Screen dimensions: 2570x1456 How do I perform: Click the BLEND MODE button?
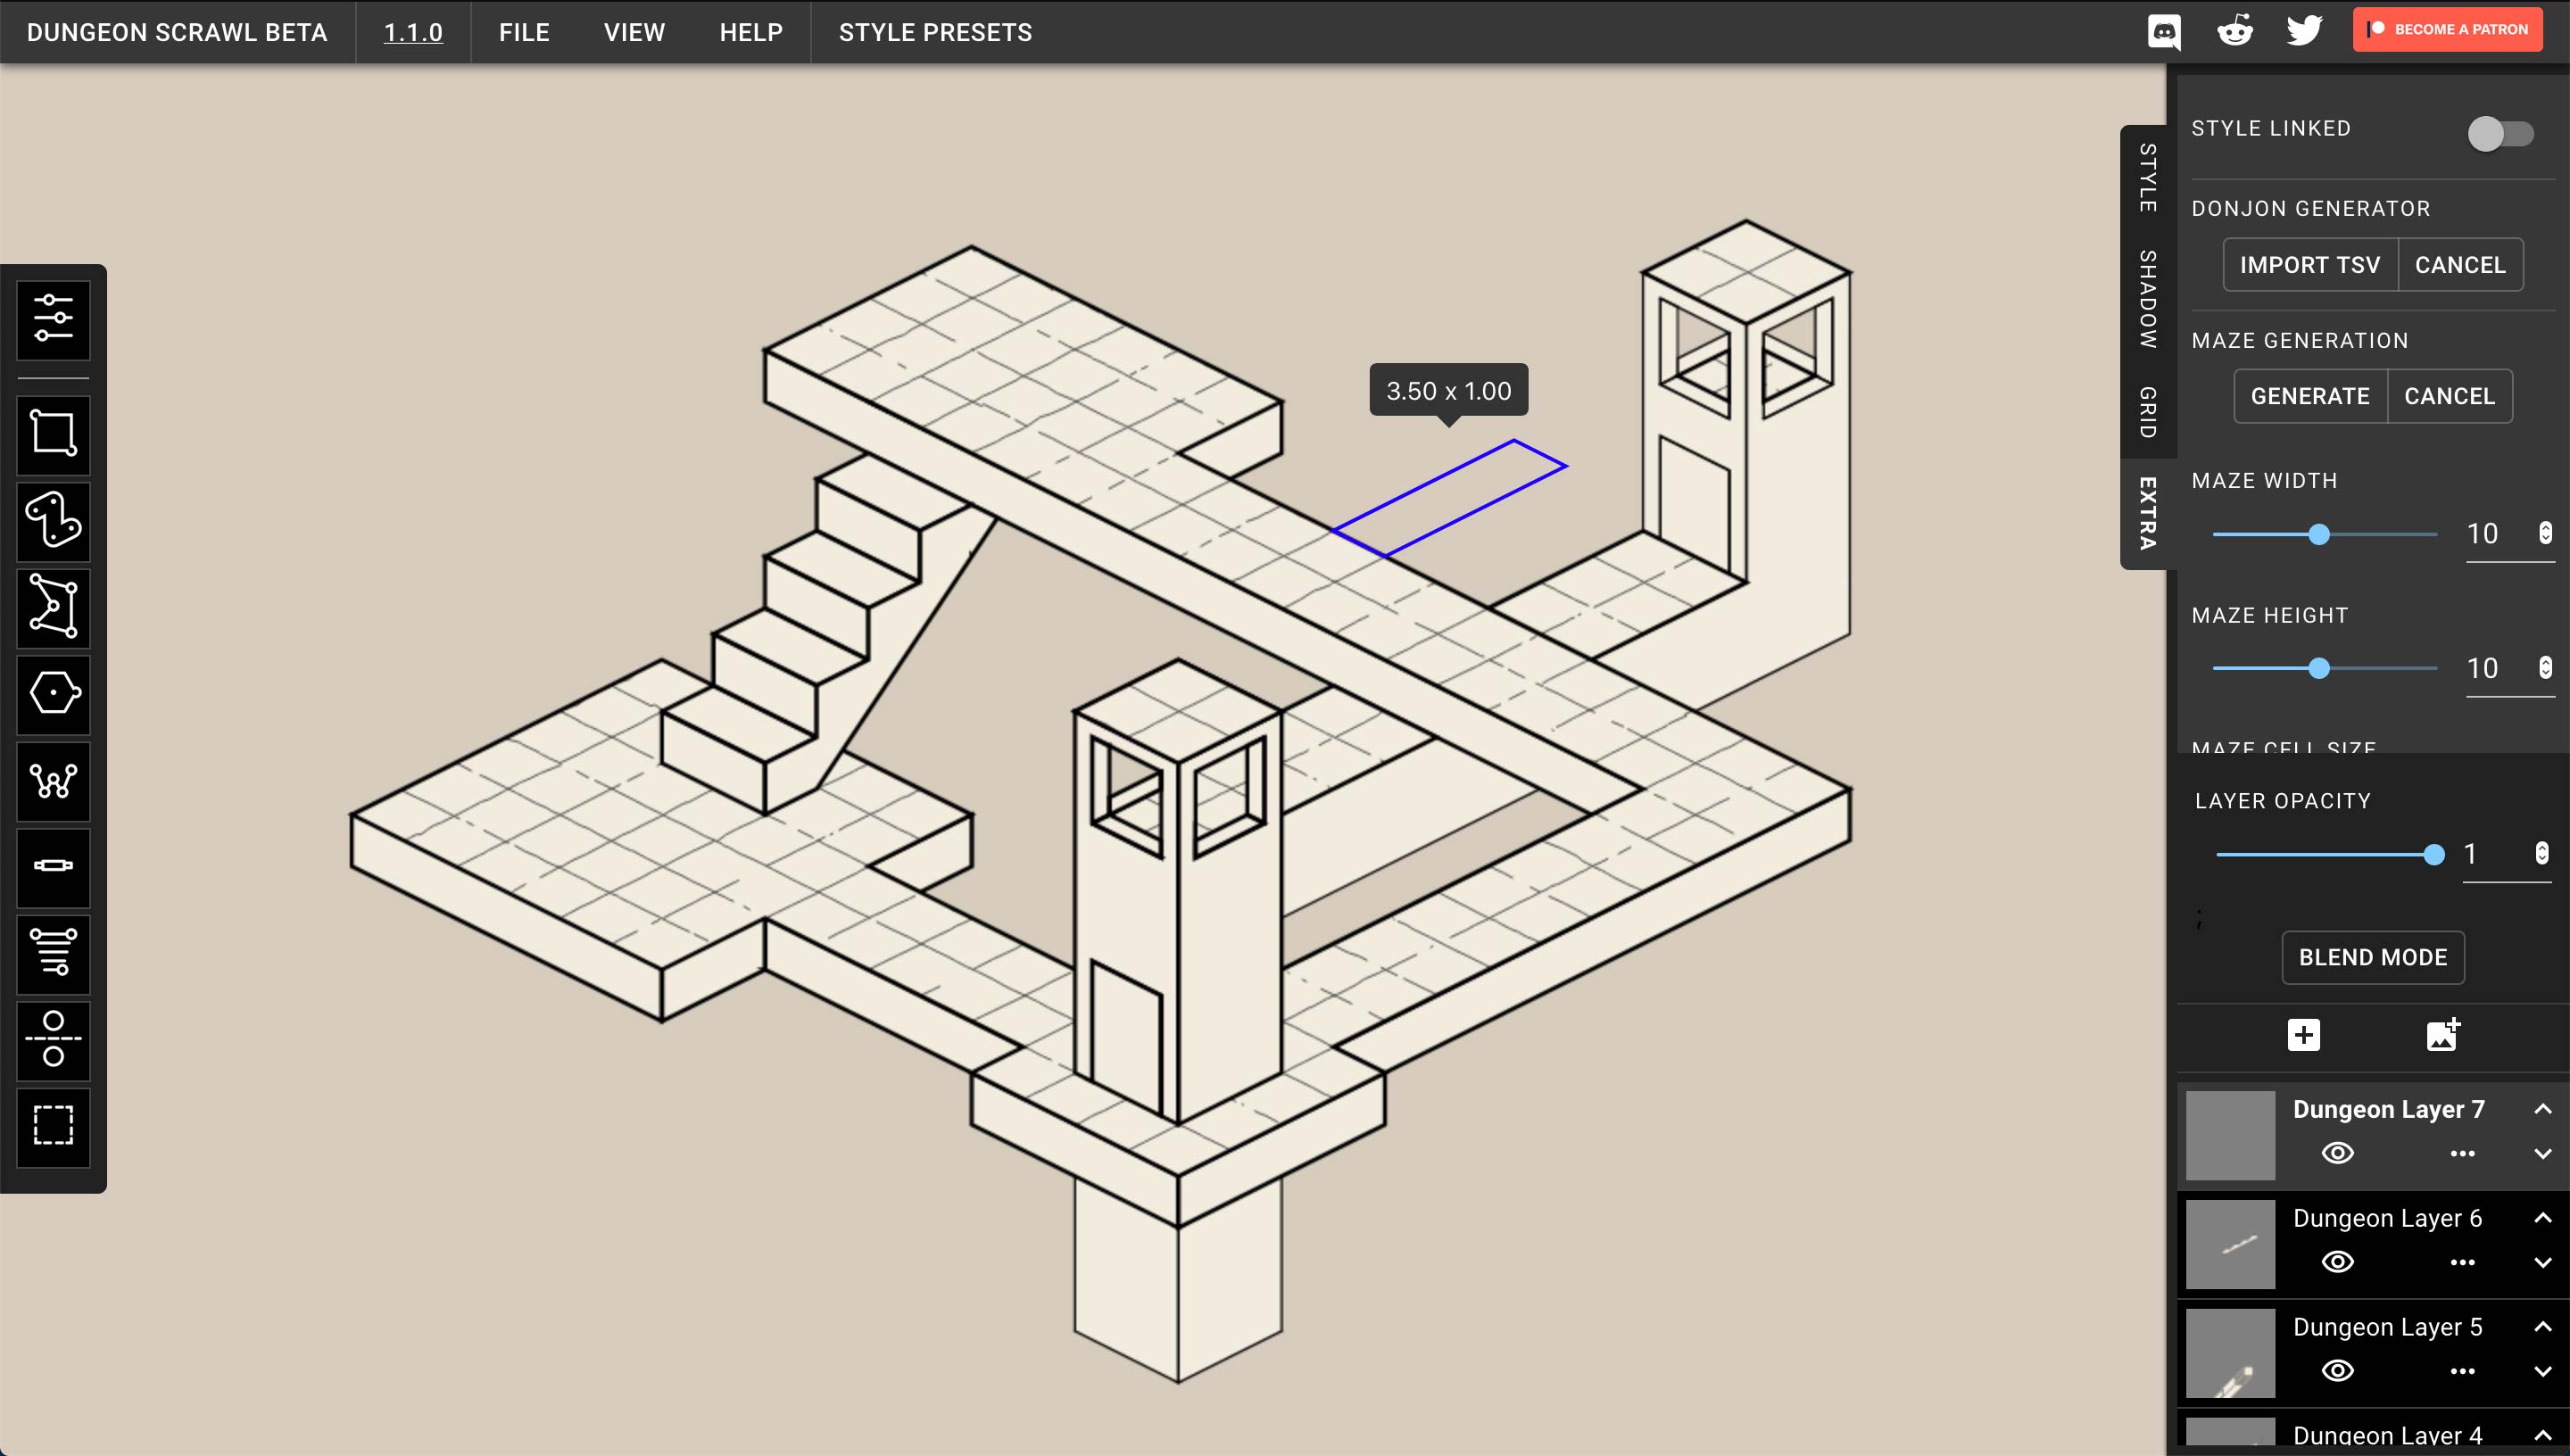pyautogui.click(x=2372, y=957)
